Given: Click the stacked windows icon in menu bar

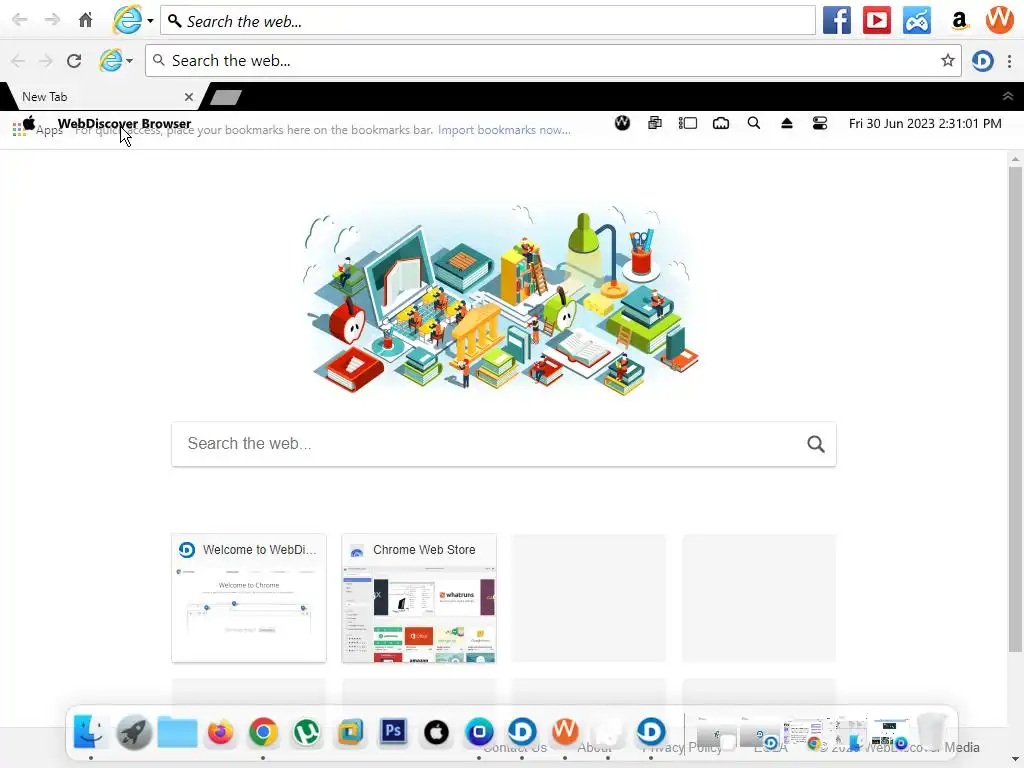Looking at the screenshot, I should coord(655,123).
